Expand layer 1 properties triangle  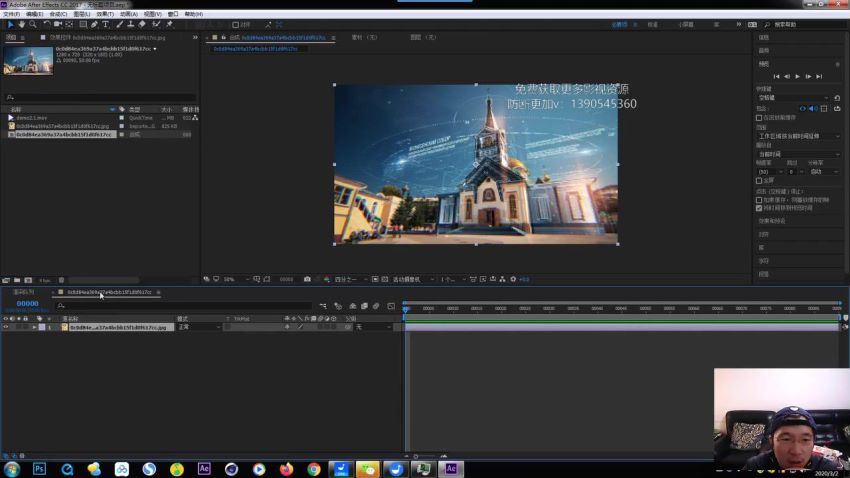point(34,327)
